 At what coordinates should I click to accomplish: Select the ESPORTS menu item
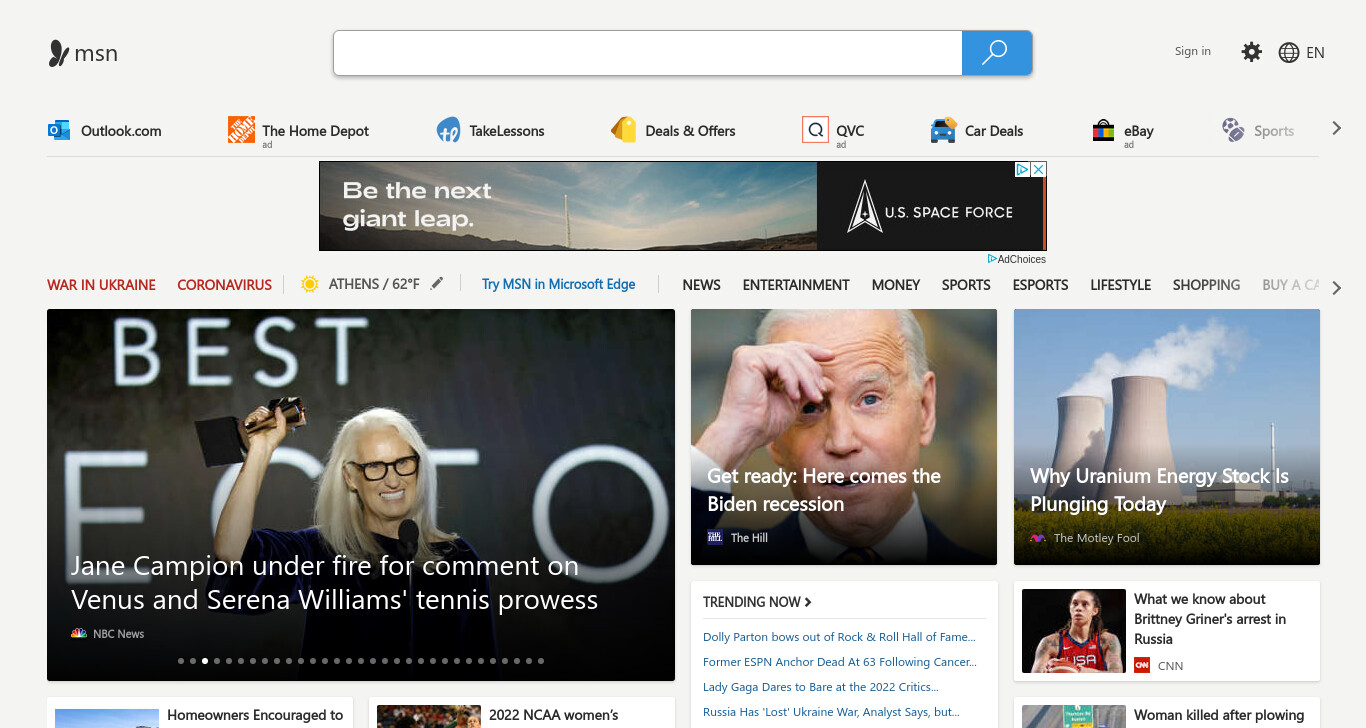pos(1040,285)
